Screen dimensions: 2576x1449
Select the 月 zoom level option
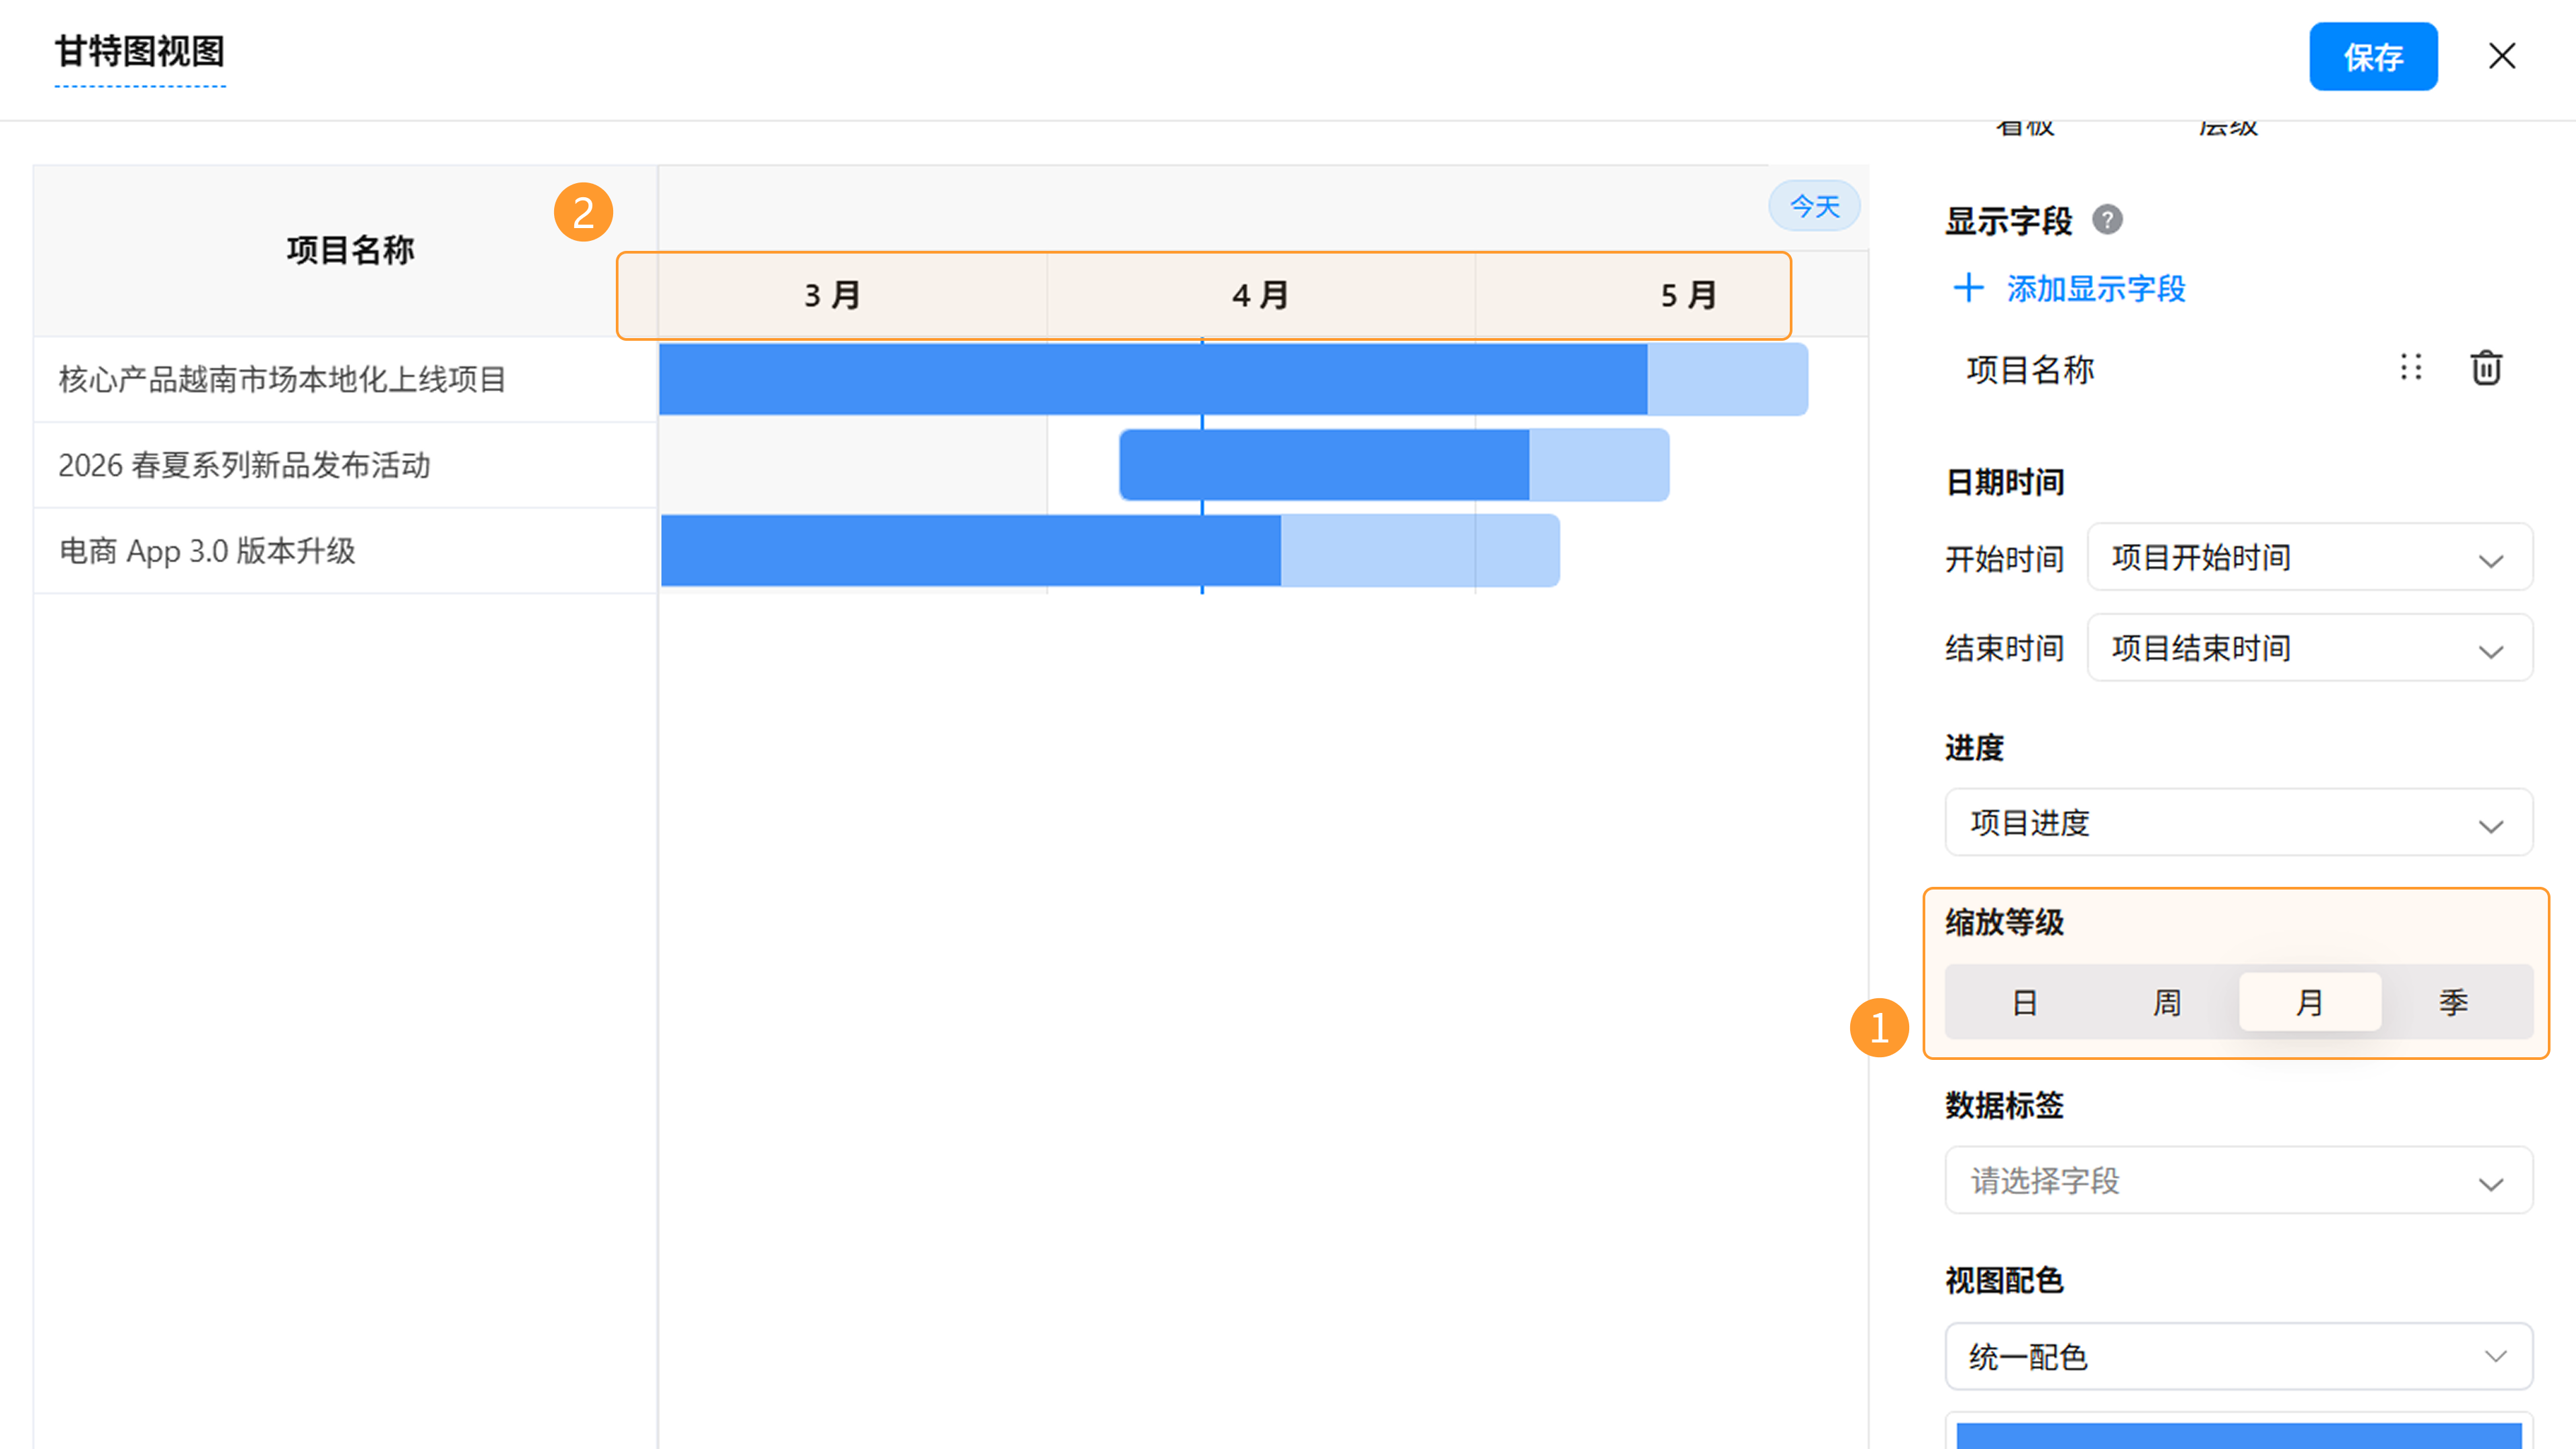(2310, 1002)
